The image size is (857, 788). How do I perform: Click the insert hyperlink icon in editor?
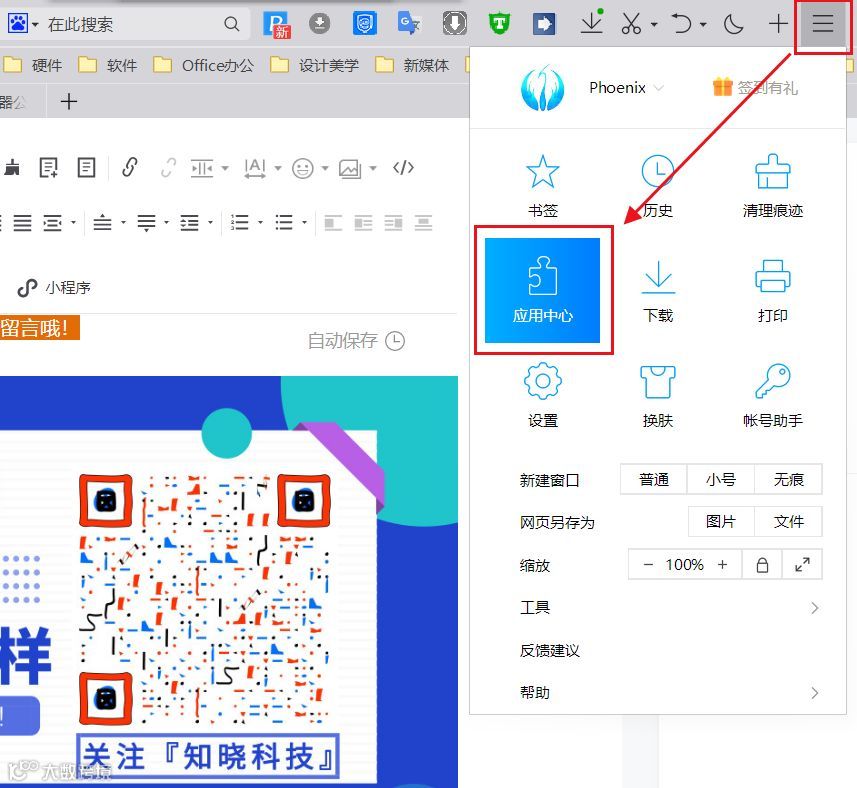coord(130,167)
